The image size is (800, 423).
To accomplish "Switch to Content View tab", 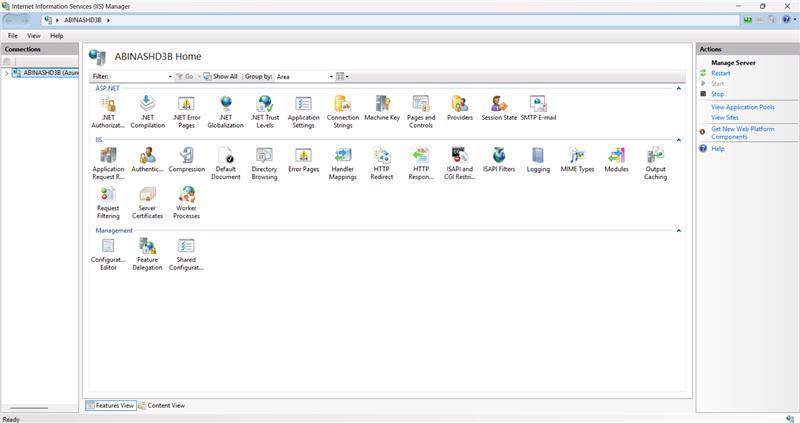I will (x=162, y=405).
